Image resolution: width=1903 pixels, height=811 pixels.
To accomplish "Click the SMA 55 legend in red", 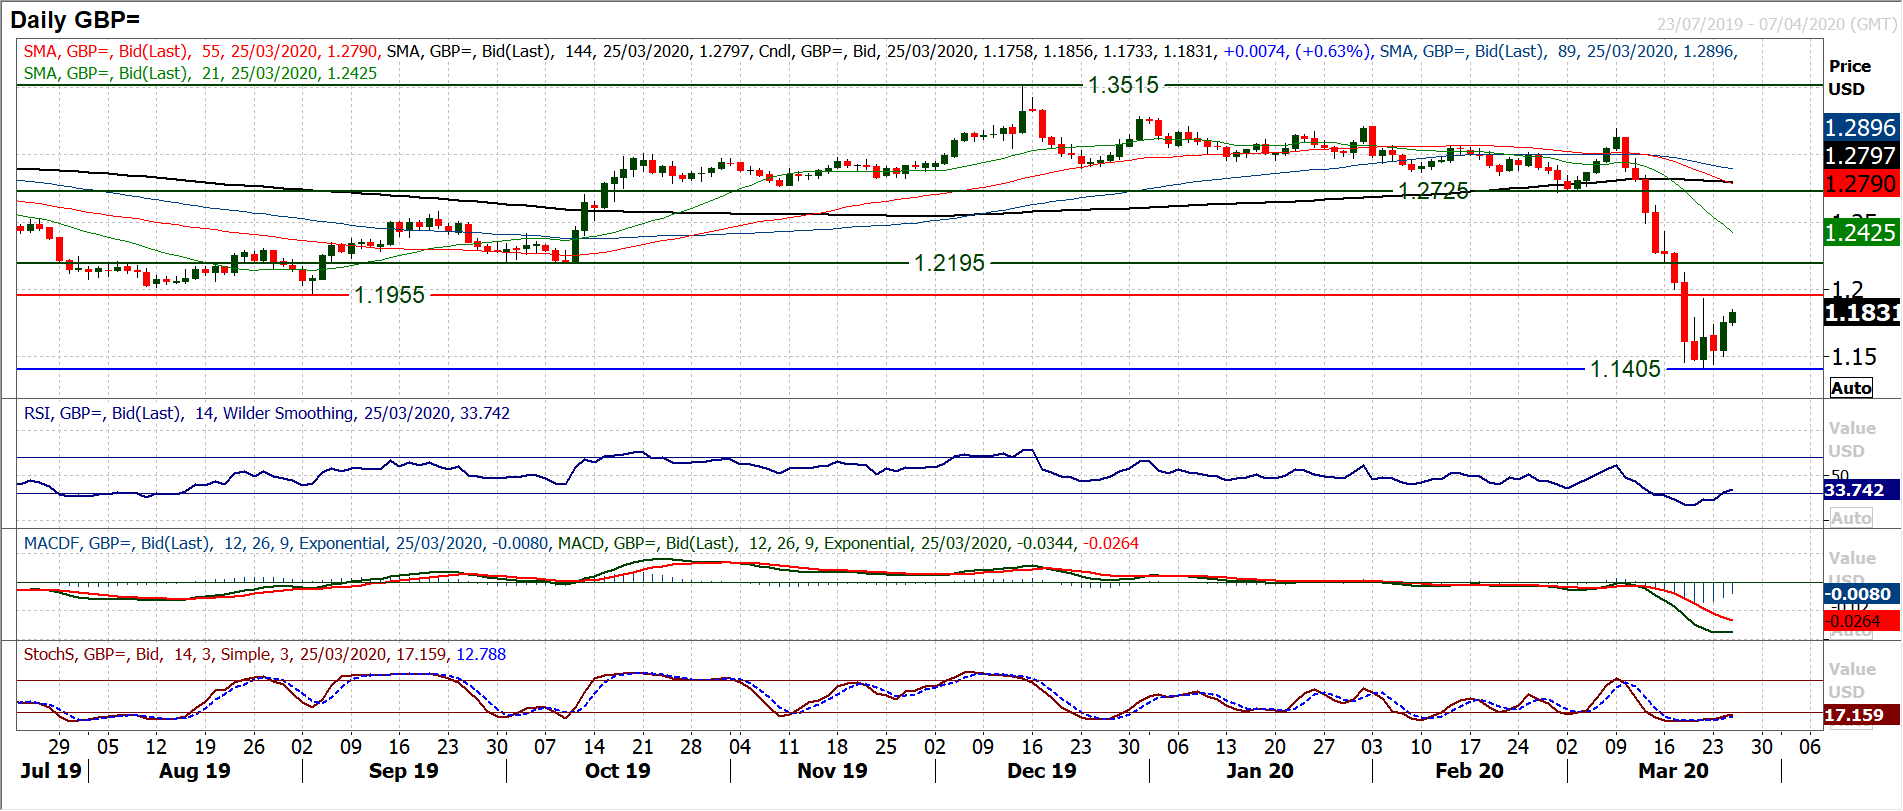I will click(200, 51).
